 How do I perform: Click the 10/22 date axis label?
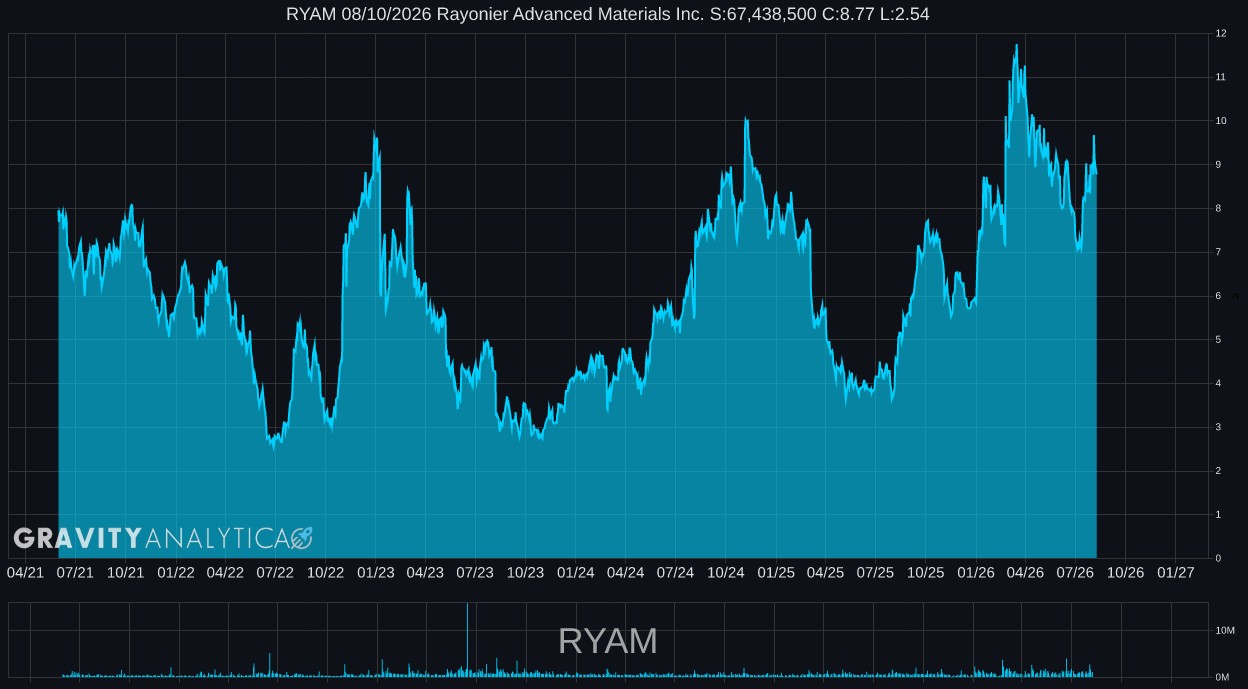(325, 573)
